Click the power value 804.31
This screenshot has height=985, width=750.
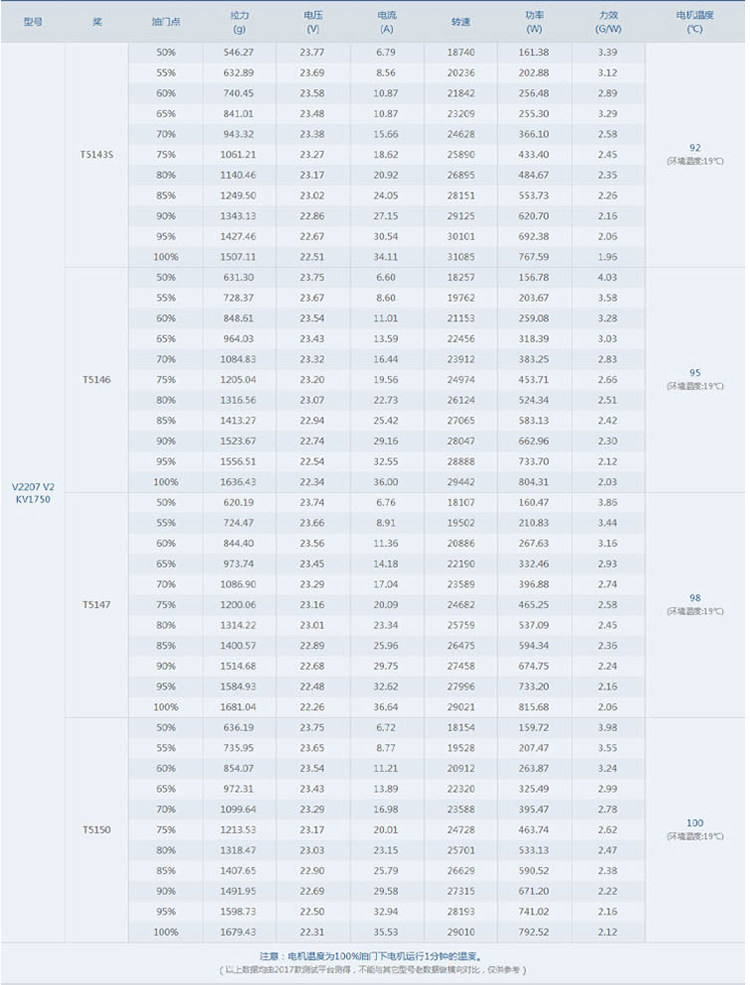[x=533, y=482]
